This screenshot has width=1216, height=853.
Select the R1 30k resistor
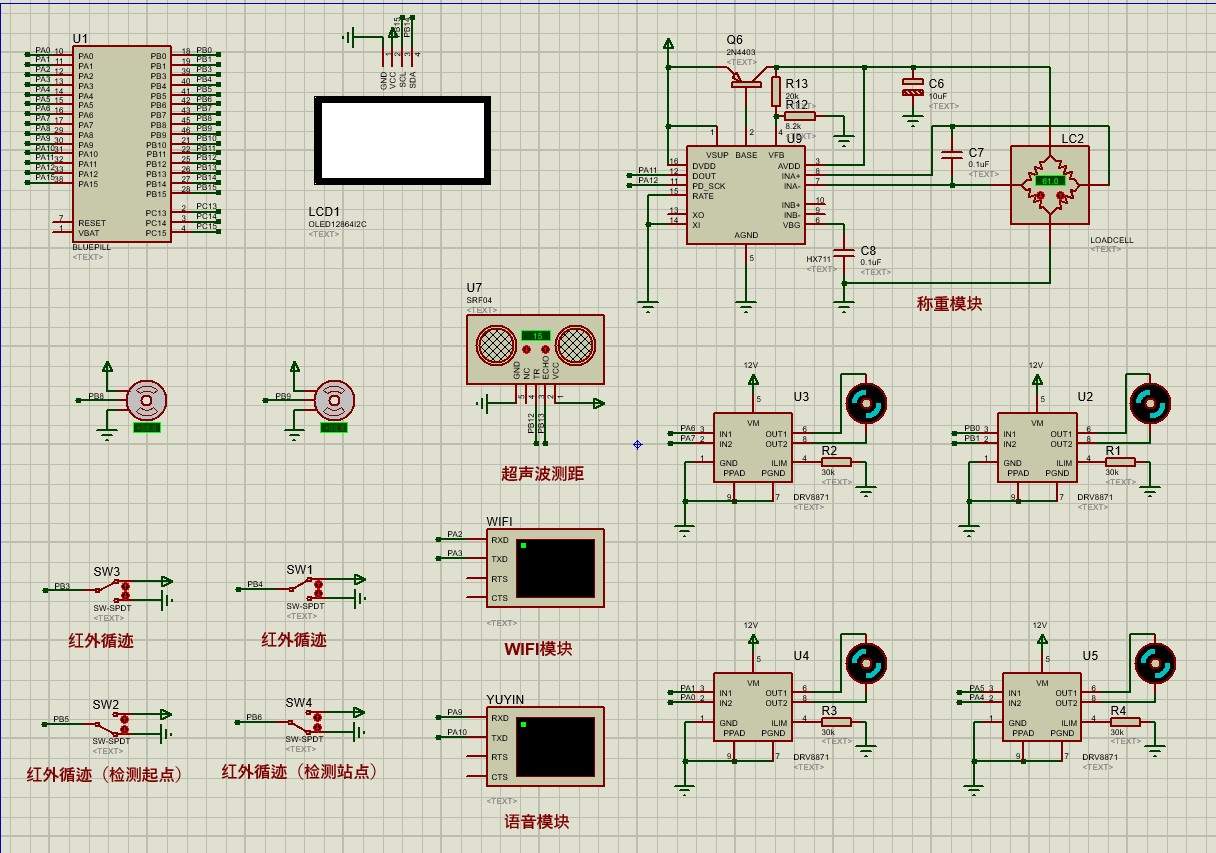coord(1120,462)
